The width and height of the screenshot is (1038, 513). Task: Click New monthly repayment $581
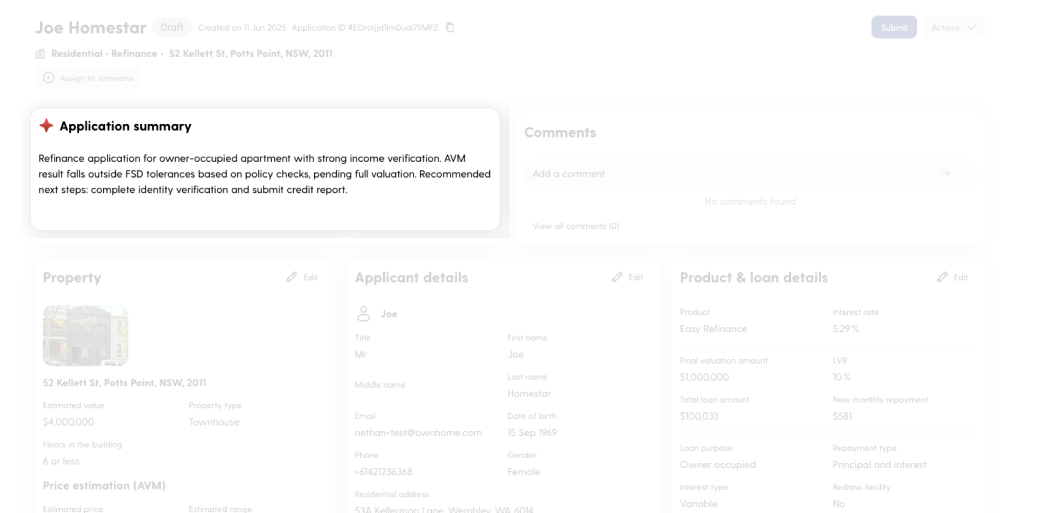(842, 416)
